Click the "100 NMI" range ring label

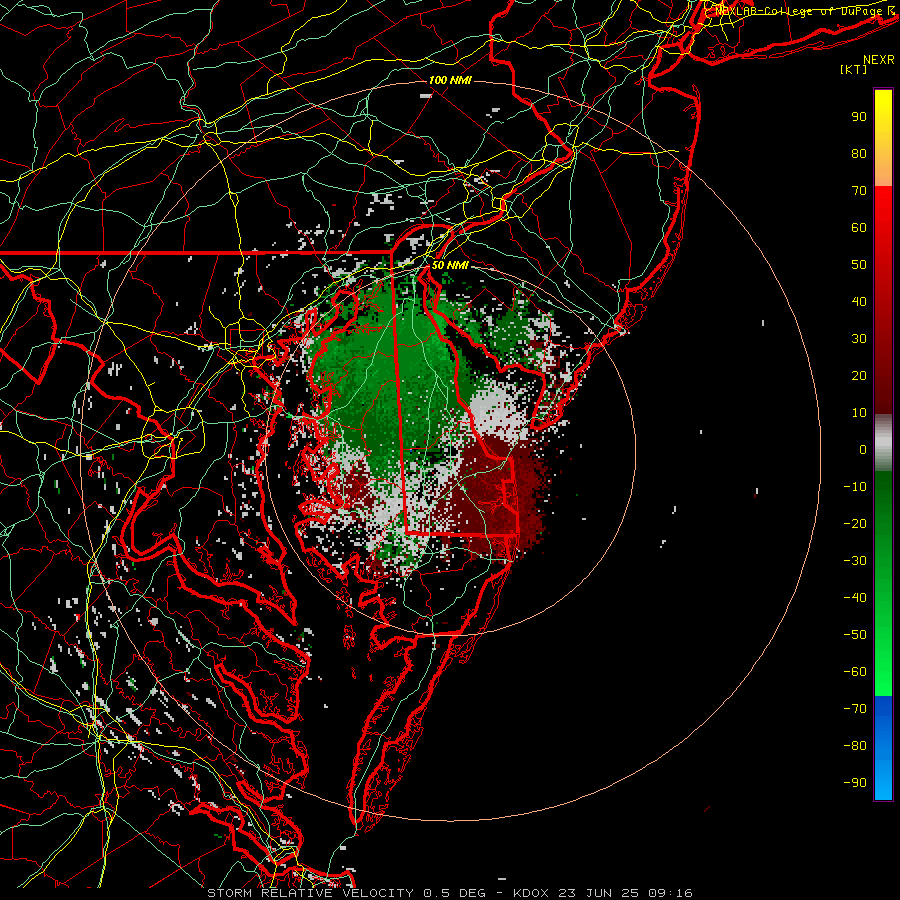point(450,80)
